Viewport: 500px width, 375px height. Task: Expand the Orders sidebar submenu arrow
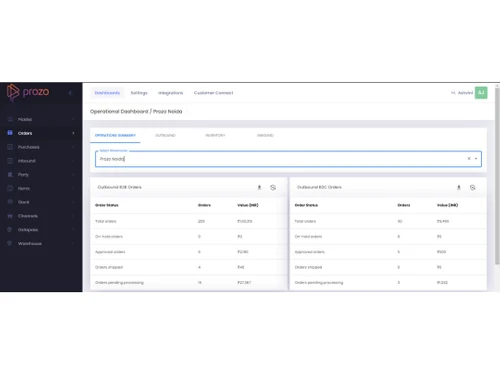[x=73, y=133]
